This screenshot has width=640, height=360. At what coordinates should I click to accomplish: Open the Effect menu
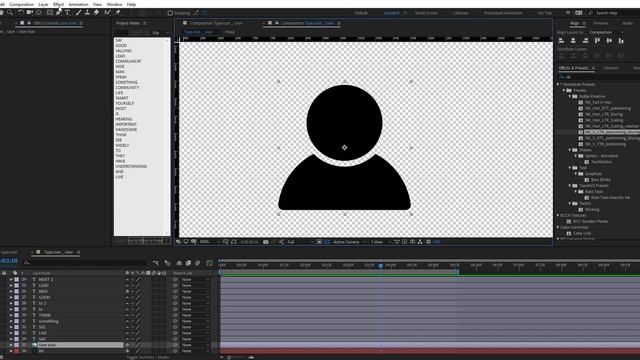[58, 4]
